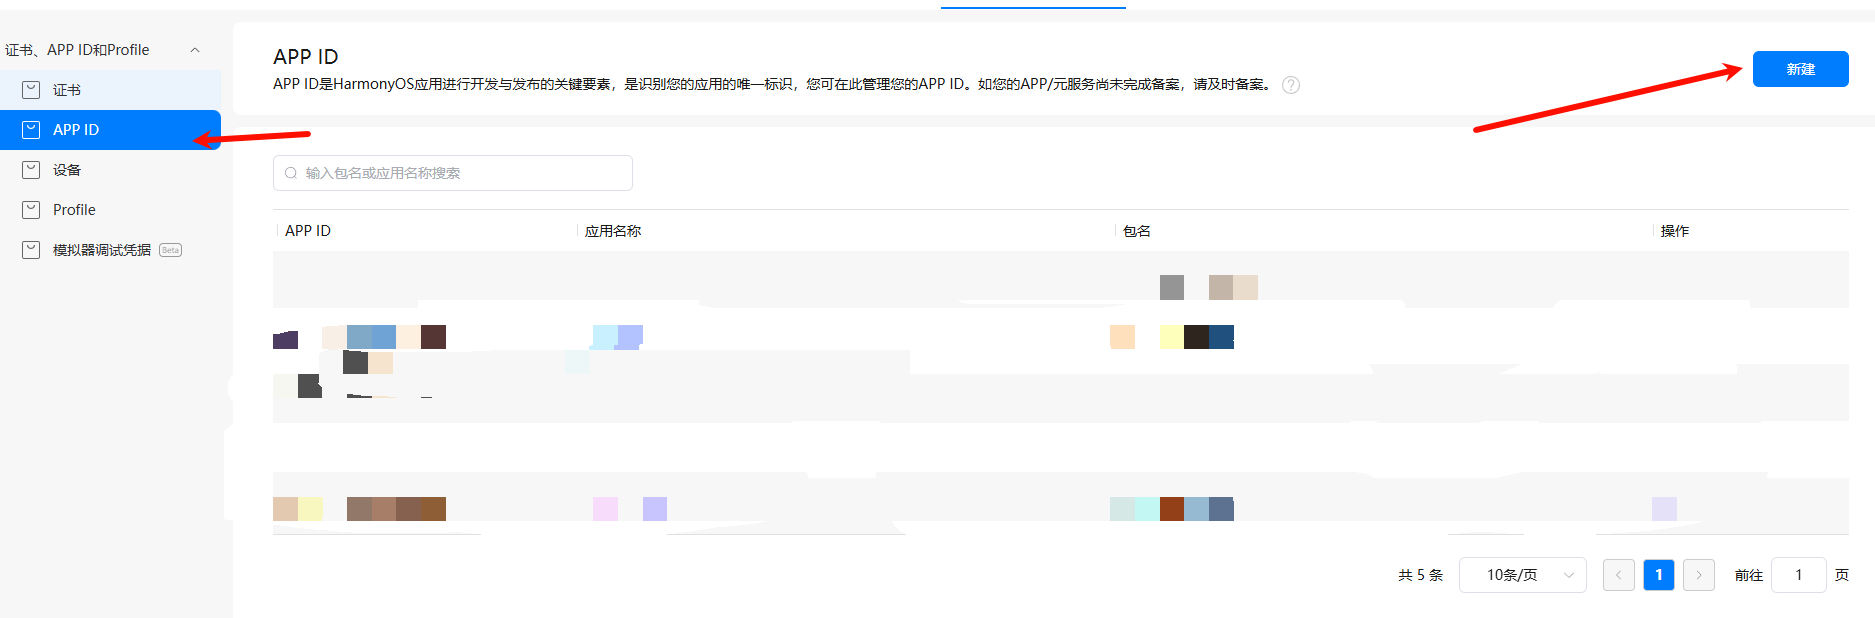Click the 操作 column header

click(x=1675, y=231)
